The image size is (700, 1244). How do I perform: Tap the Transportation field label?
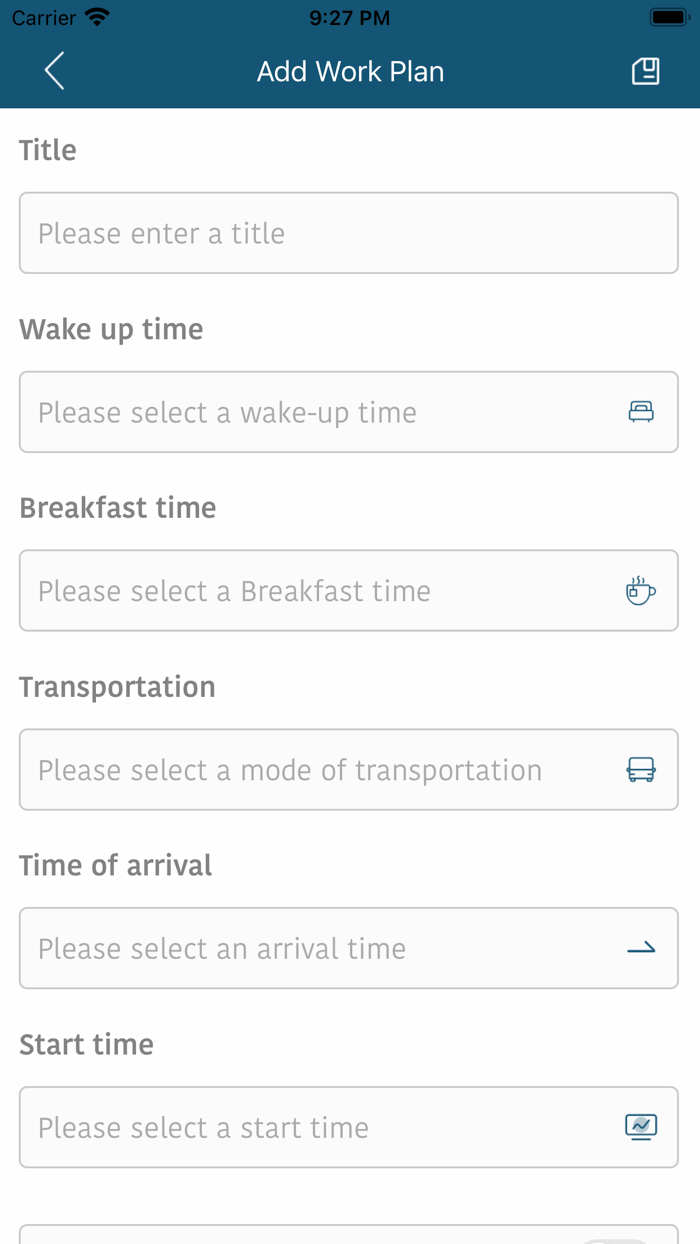117,687
